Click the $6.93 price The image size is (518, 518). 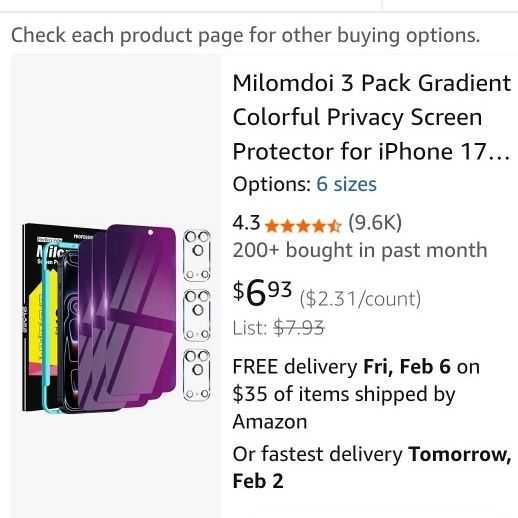point(262,292)
